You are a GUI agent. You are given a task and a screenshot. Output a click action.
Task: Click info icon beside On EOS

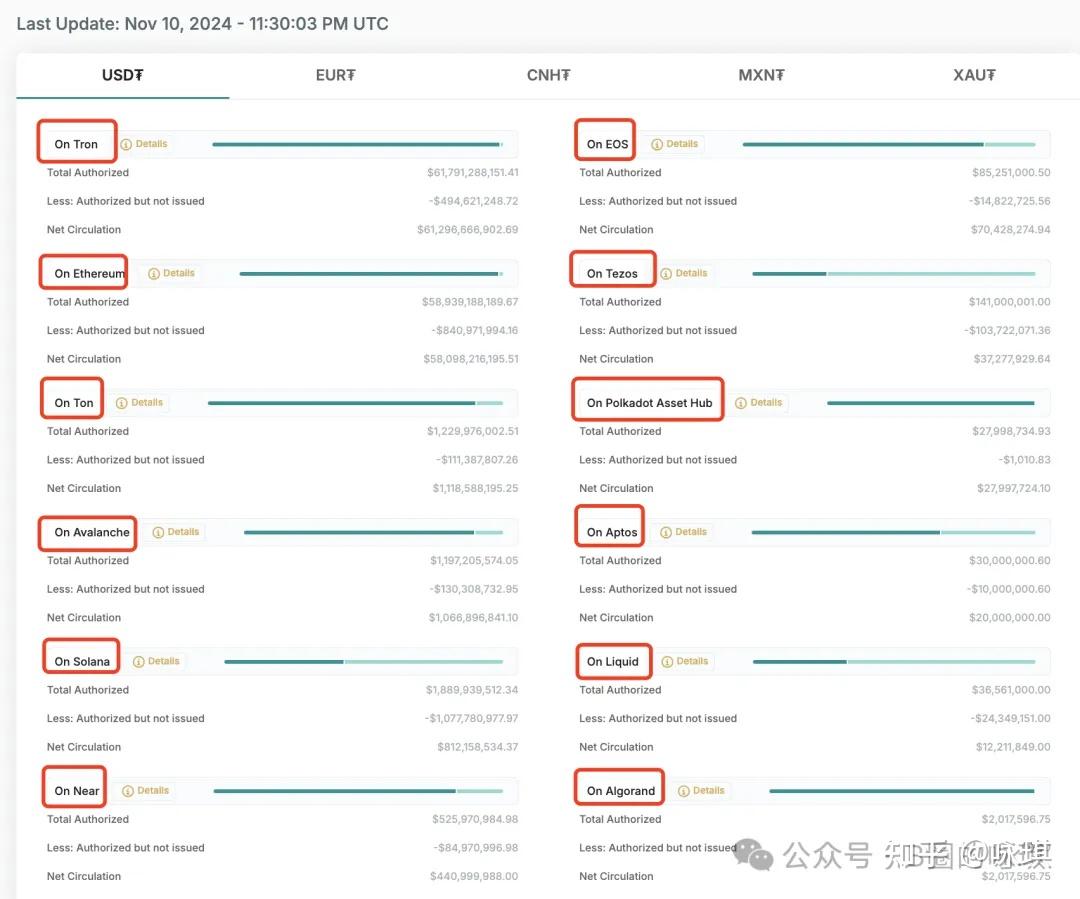click(657, 145)
